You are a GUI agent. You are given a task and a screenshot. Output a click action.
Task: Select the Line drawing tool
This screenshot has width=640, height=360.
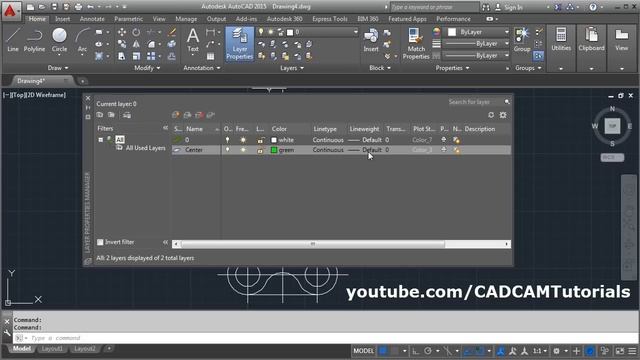(13, 40)
